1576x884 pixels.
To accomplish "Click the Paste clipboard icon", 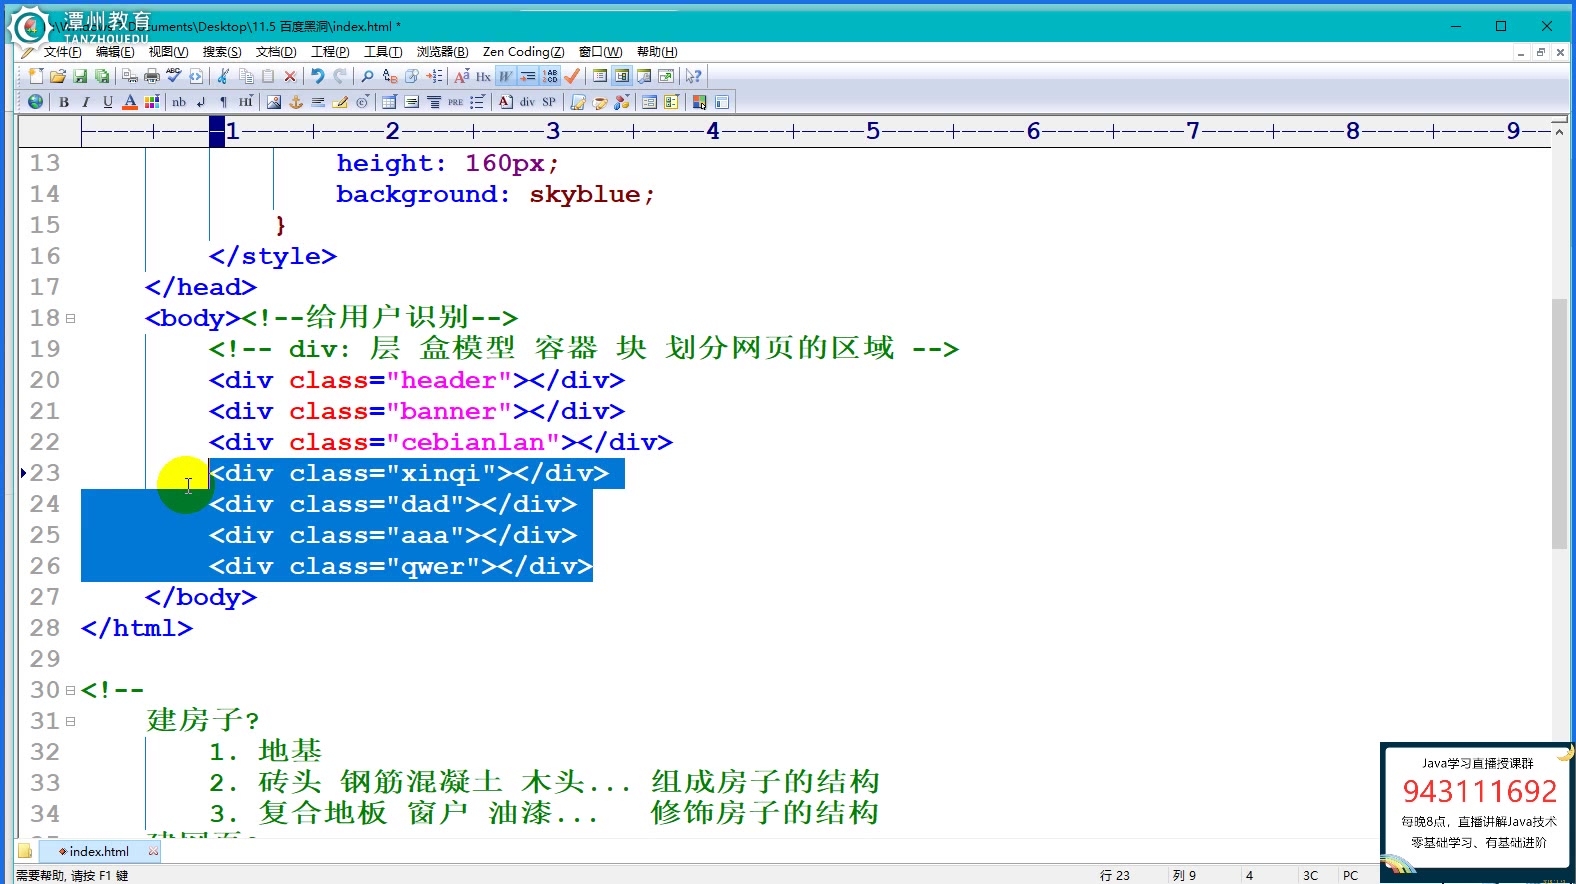I will (268, 76).
